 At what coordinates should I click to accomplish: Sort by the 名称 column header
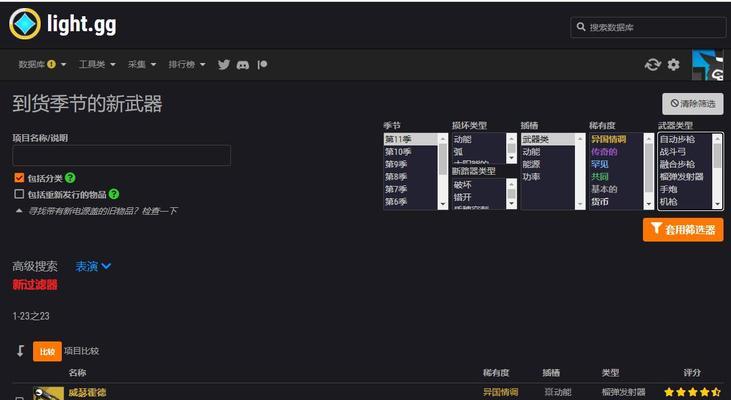[77, 373]
